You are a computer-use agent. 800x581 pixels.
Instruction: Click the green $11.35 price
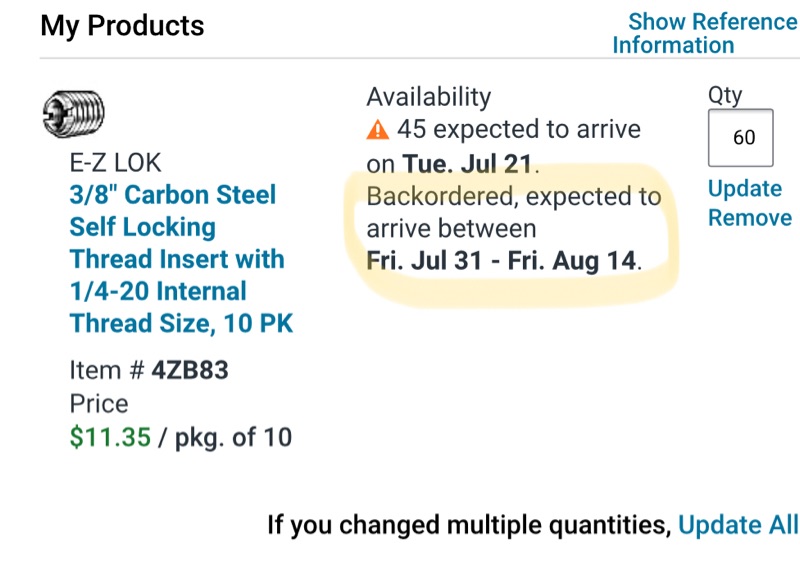(x=110, y=437)
